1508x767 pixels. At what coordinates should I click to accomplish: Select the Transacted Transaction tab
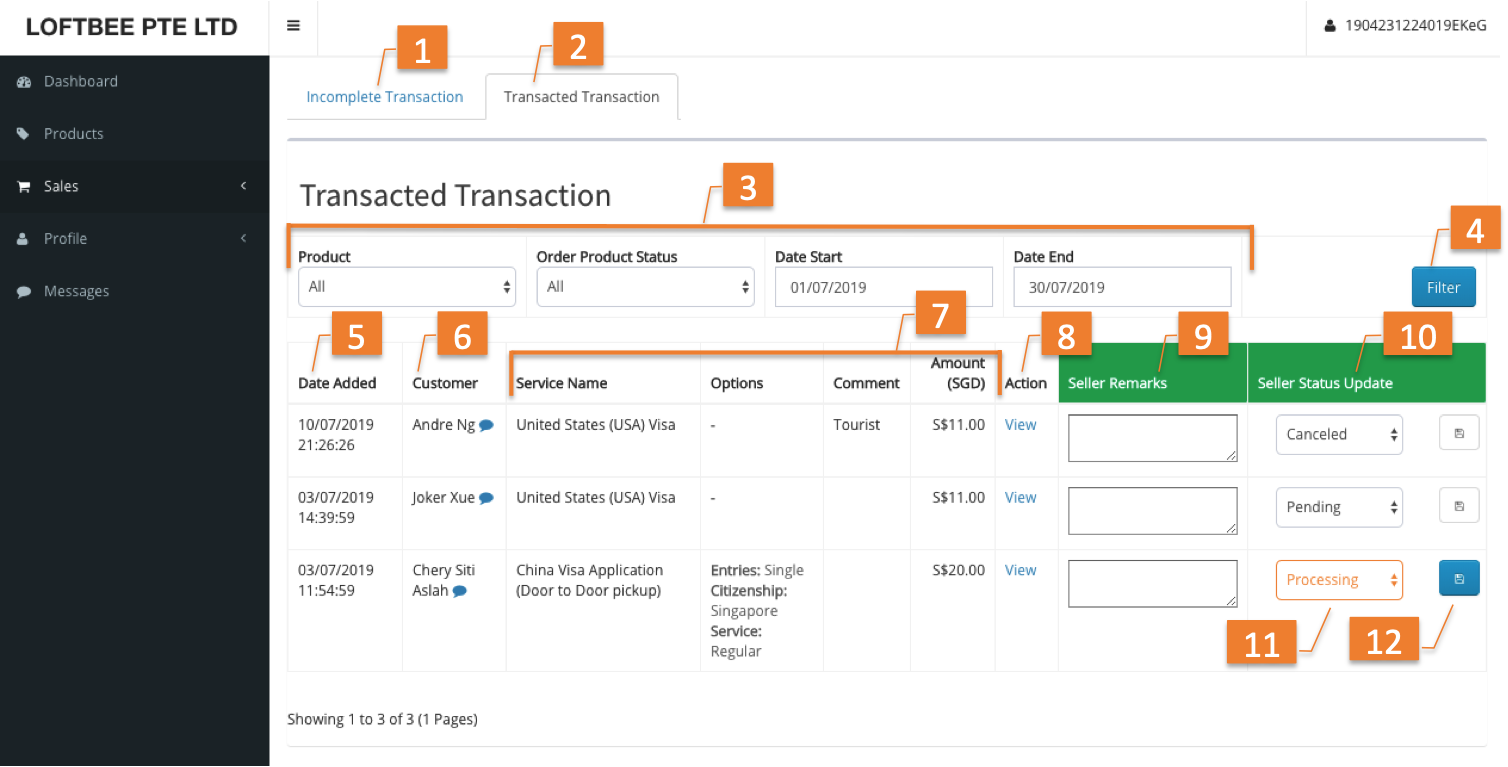click(x=581, y=97)
